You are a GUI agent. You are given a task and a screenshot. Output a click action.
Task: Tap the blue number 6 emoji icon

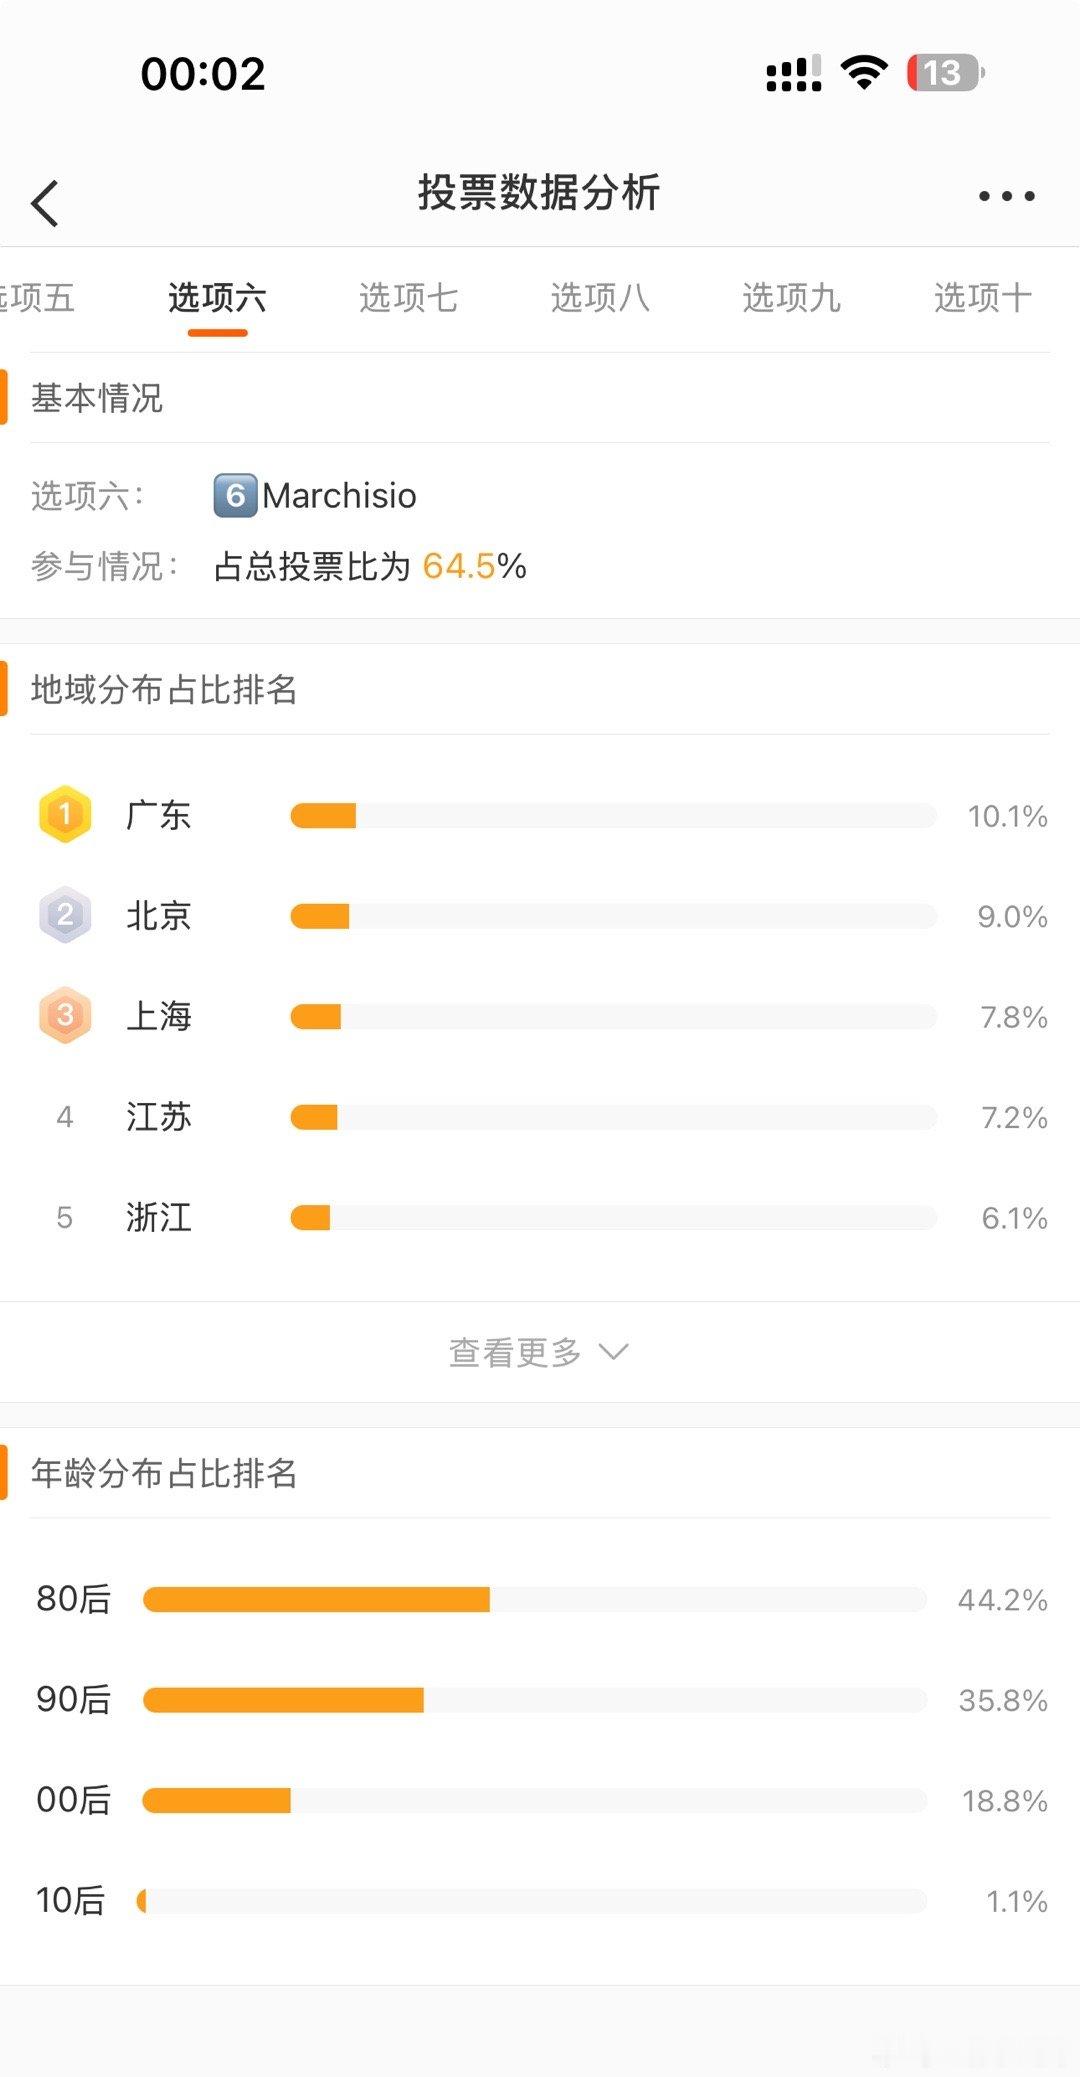pos(235,495)
